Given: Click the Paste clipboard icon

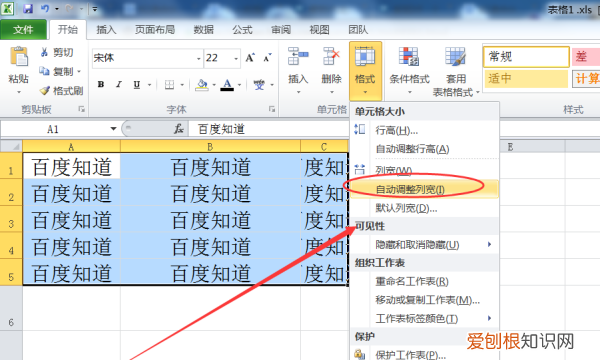Looking at the screenshot, I should 18,57.
